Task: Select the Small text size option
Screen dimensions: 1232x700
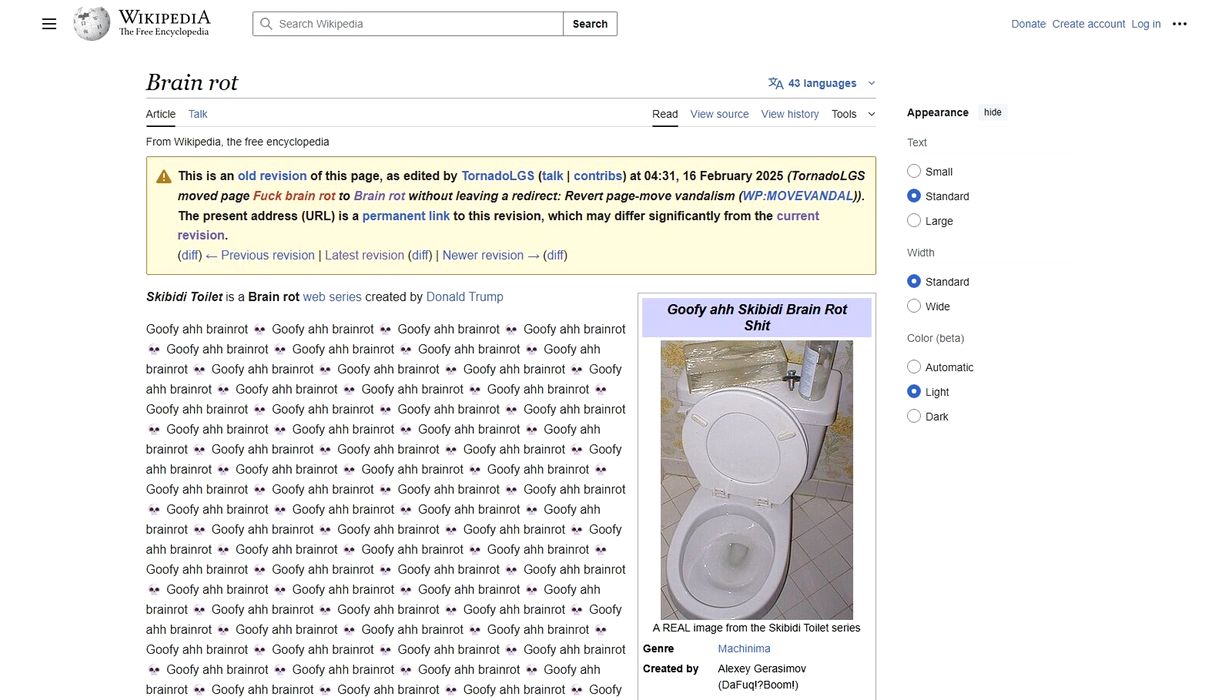Action: (x=914, y=171)
